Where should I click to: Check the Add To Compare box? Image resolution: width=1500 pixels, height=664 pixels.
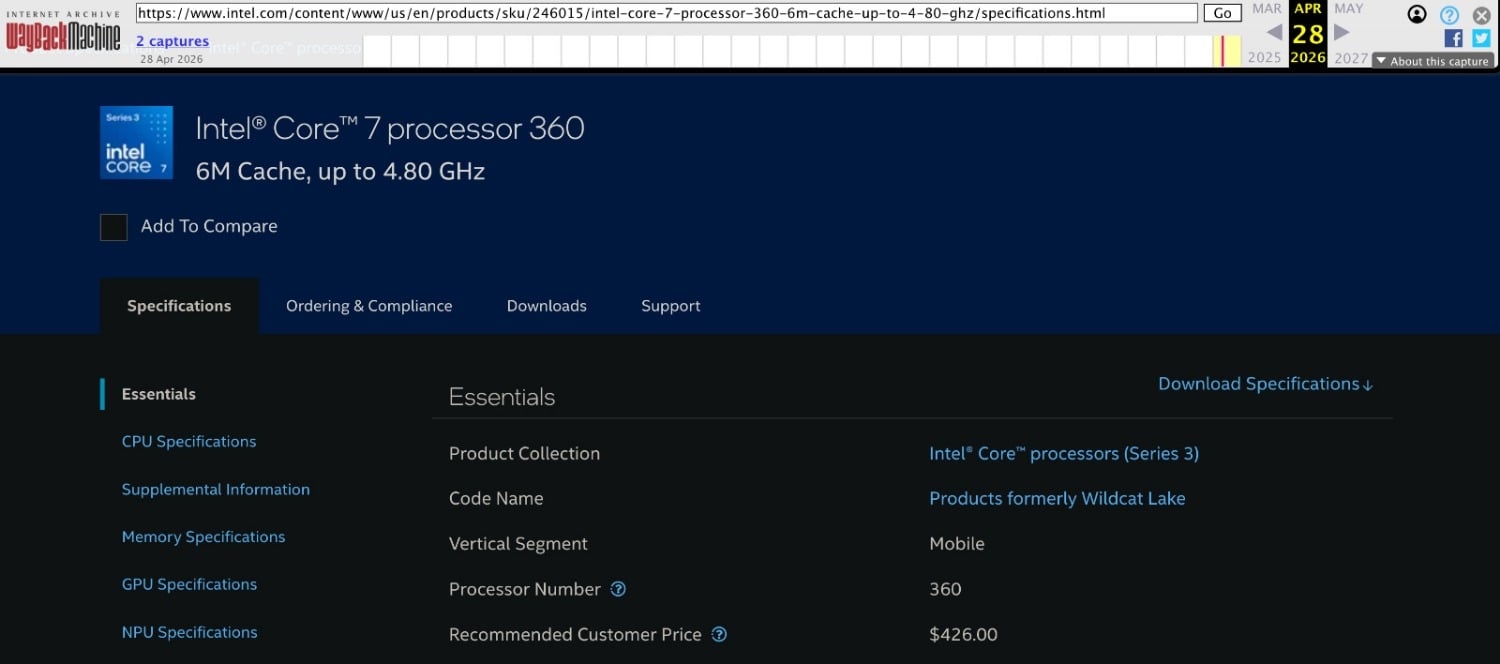coord(114,227)
